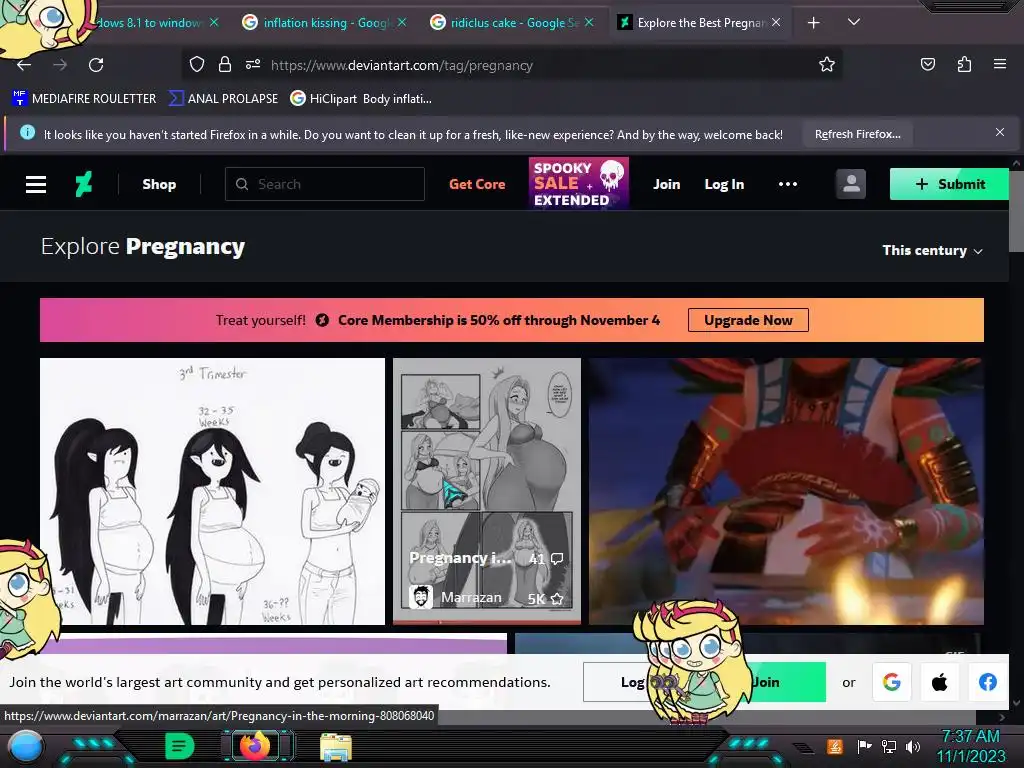Open site permissions icon in address bar

(253, 65)
